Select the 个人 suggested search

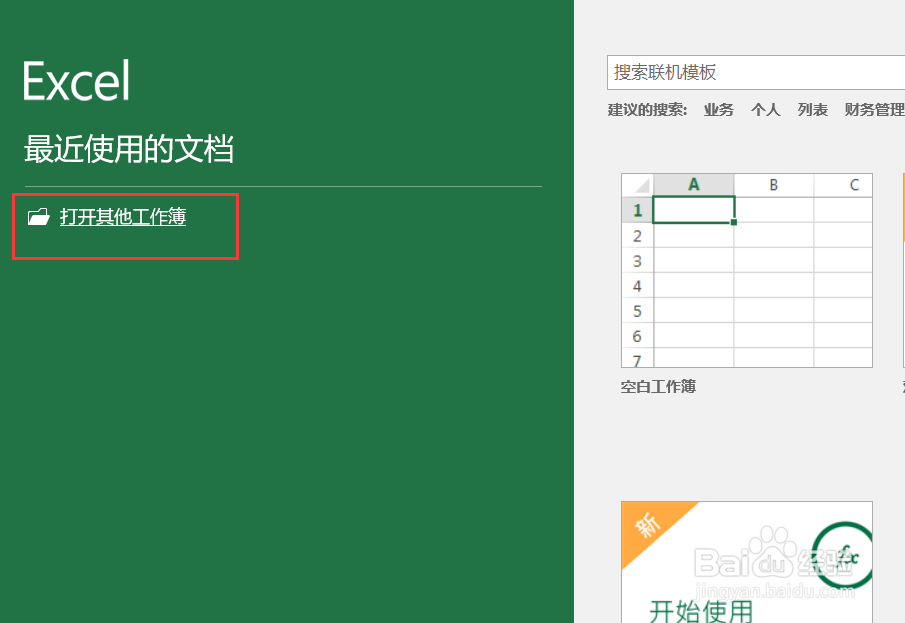click(765, 109)
